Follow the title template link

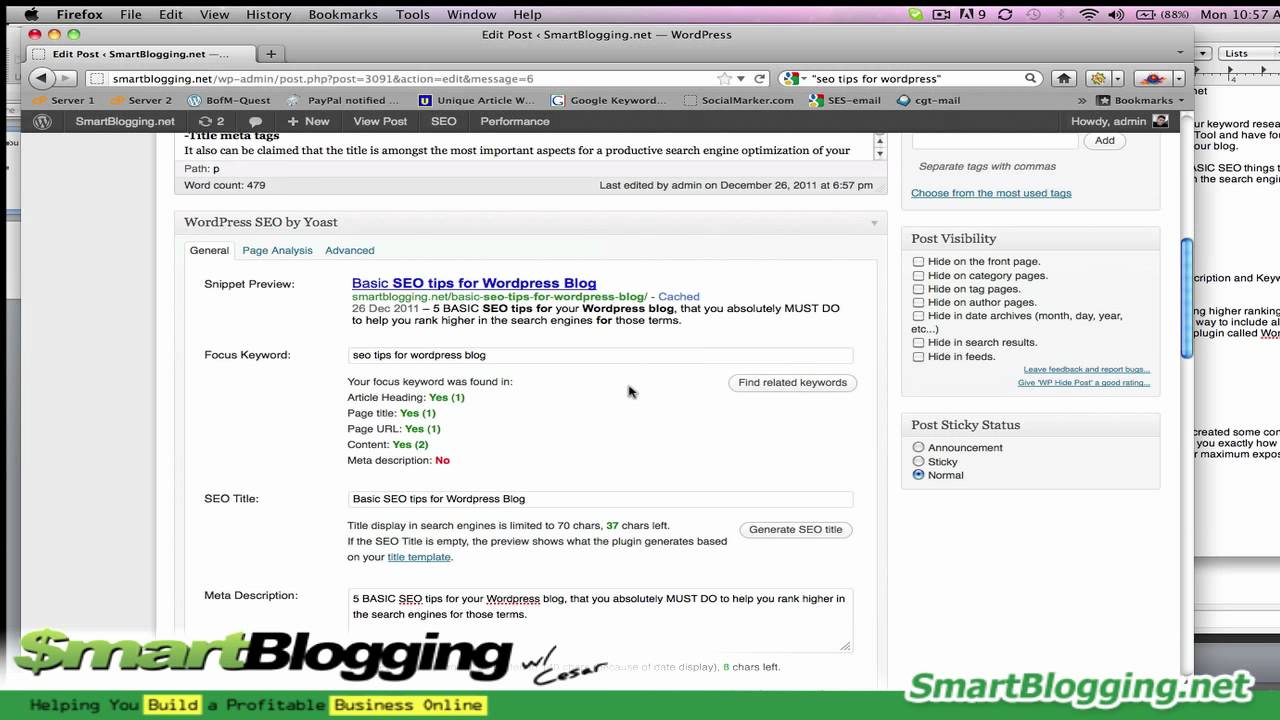[419, 557]
